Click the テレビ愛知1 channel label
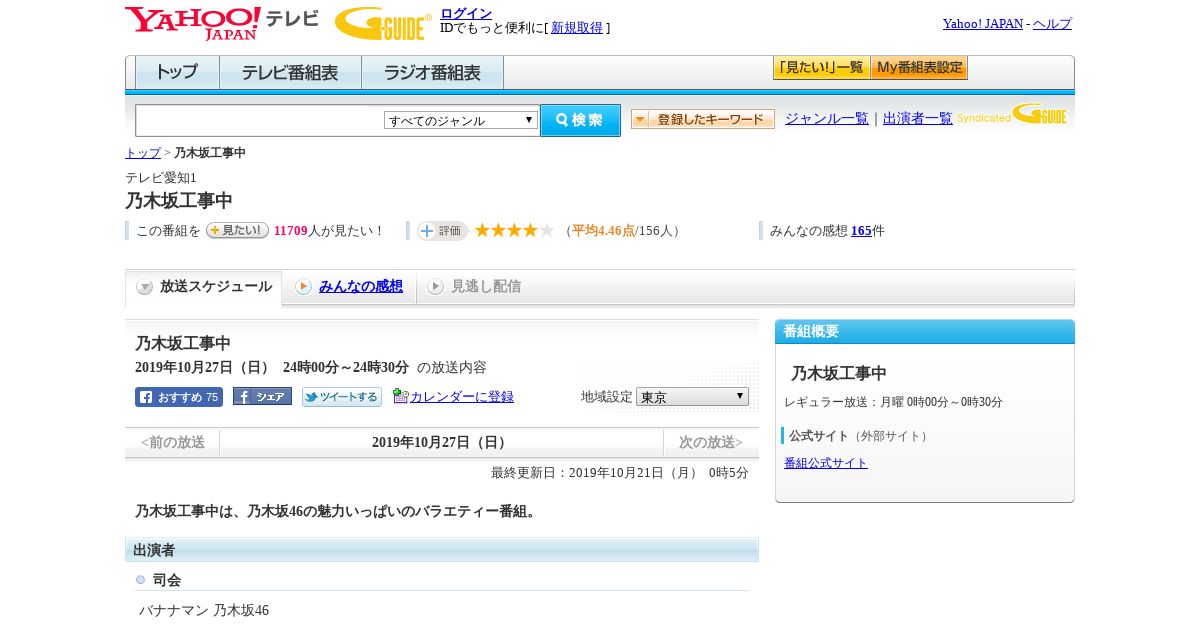The height and width of the screenshot is (630, 1200). point(161,178)
